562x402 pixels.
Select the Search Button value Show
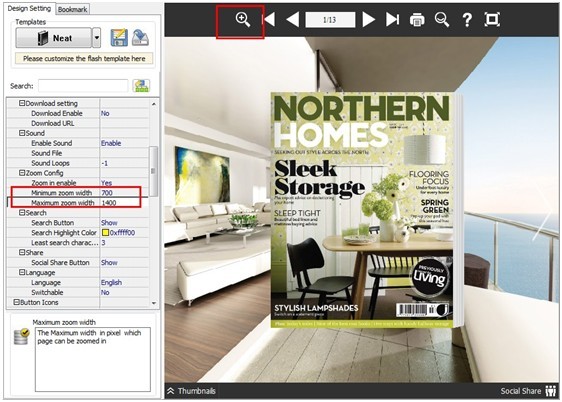point(109,222)
